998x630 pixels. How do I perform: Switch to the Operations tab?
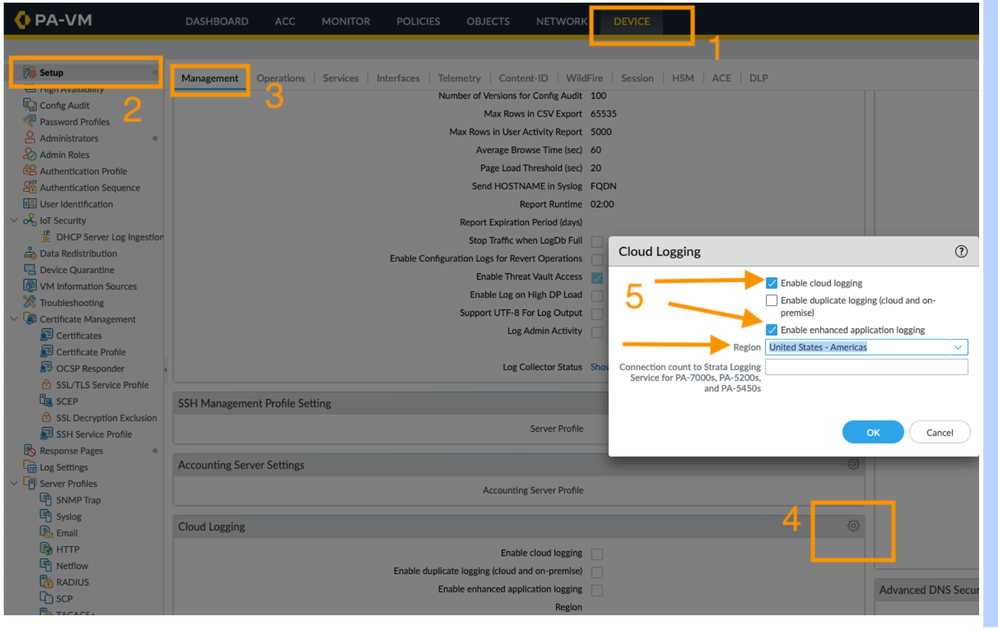280,78
